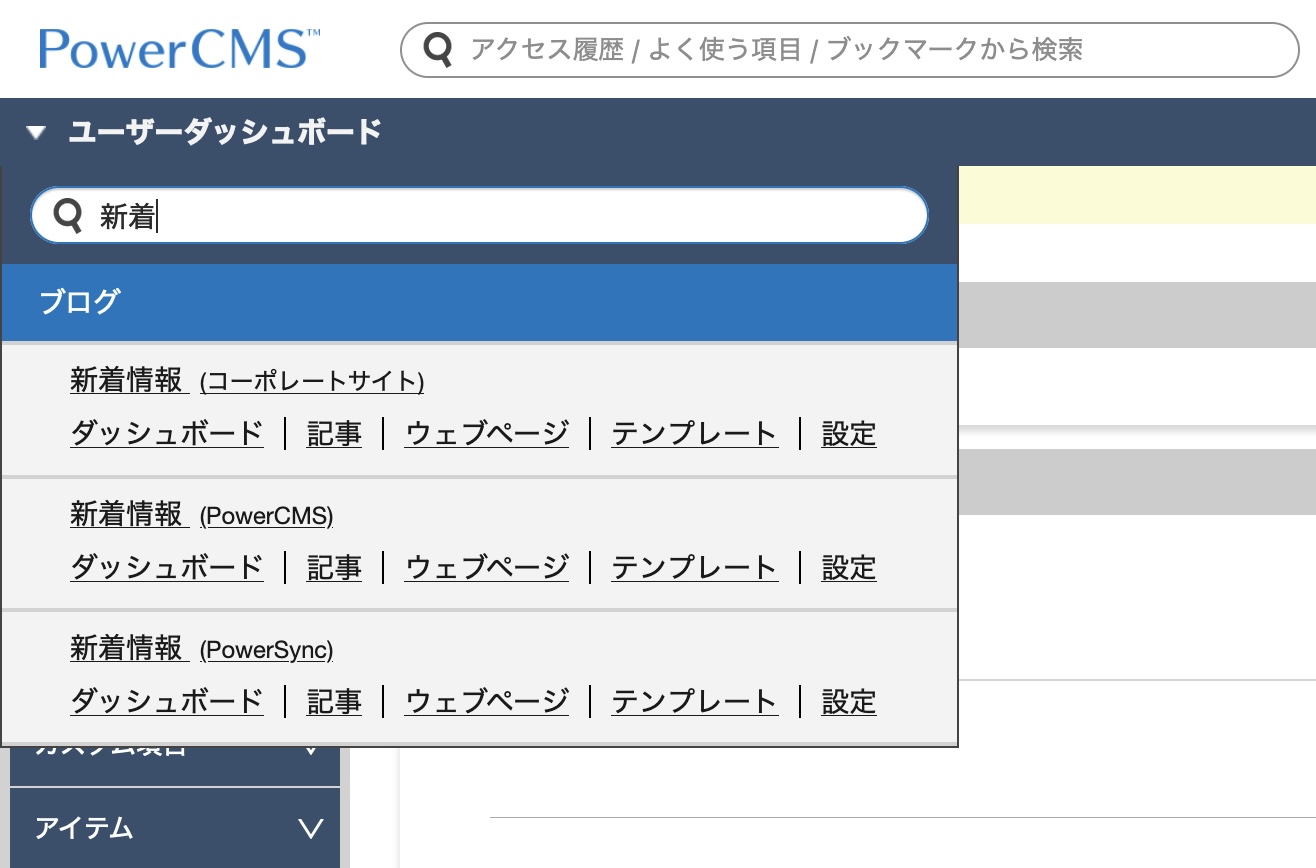Open 新着情報 blog for コーポレートサイト
The width and height of the screenshot is (1316, 868).
[127, 380]
